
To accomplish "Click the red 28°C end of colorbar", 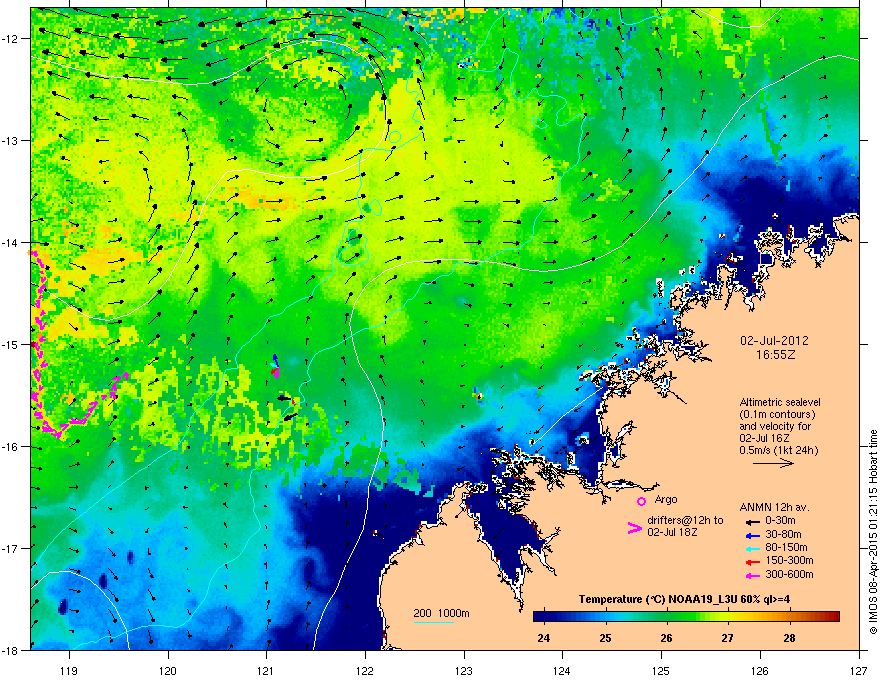I will coord(833,616).
